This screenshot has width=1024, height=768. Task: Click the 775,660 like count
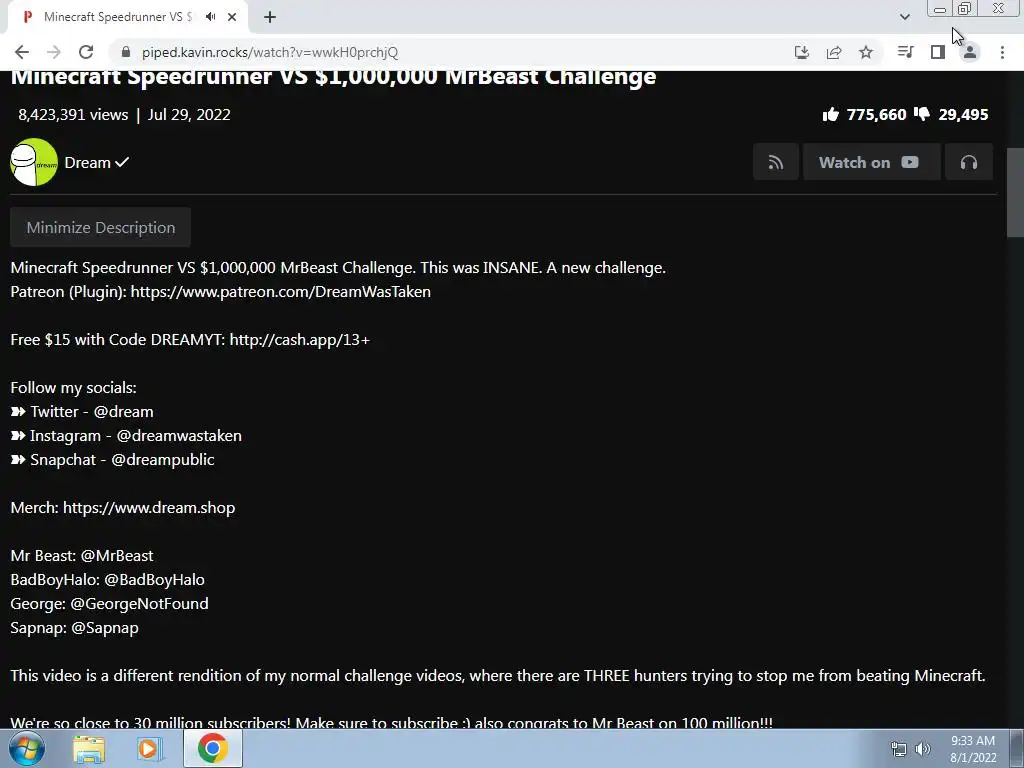coord(876,115)
